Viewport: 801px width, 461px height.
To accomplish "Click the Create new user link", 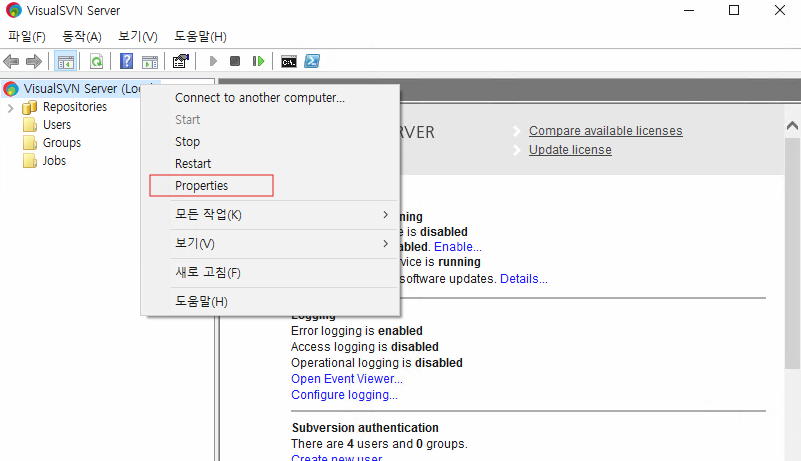I will point(337,457).
